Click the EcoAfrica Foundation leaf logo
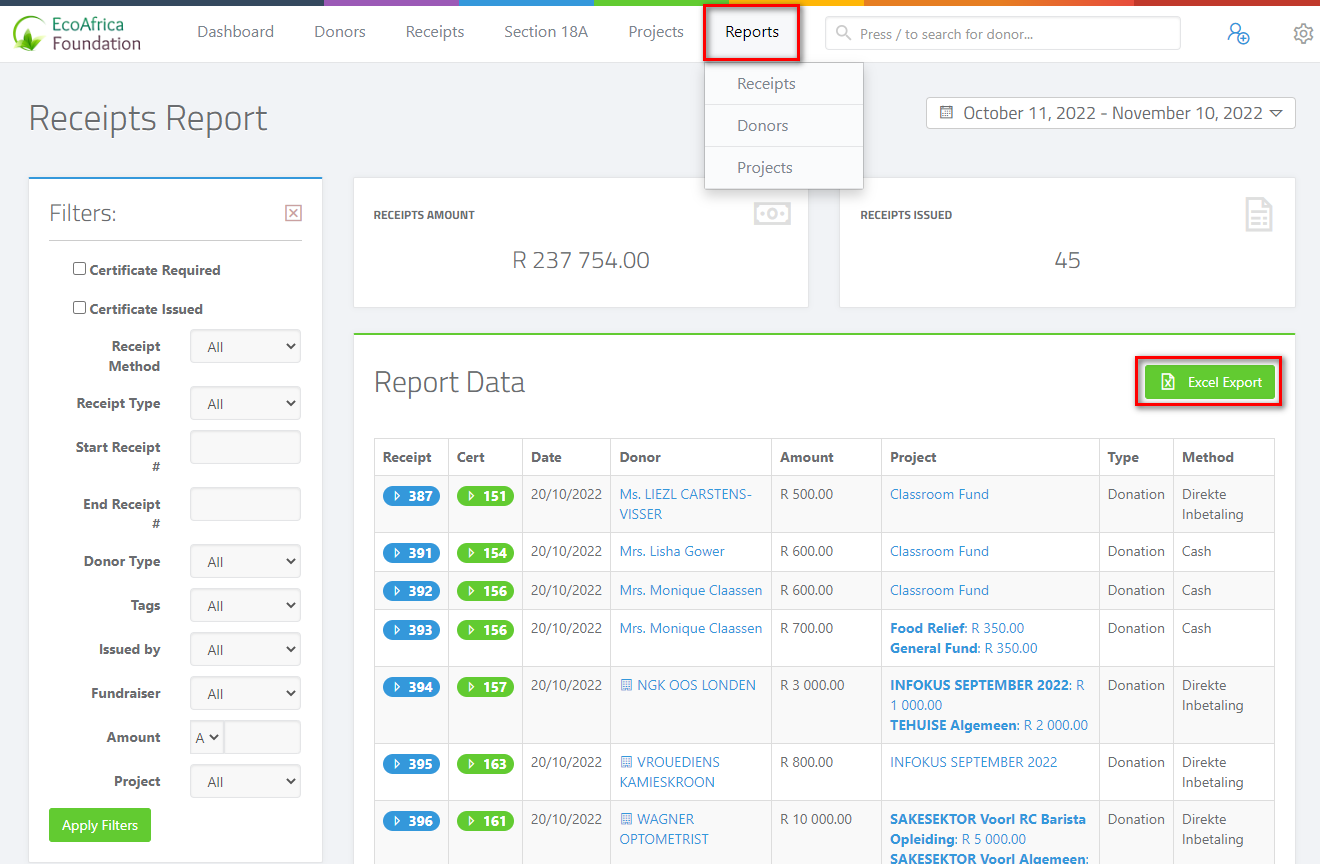 click(x=27, y=32)
